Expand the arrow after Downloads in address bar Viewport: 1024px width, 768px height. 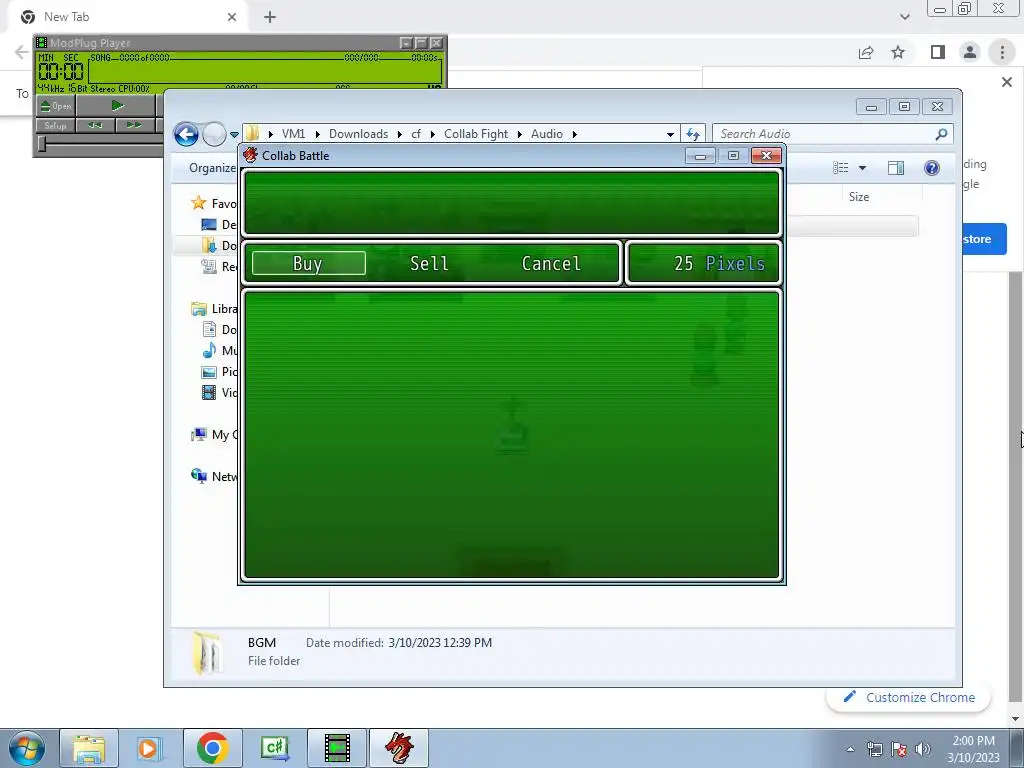click(x=400, y=135)
